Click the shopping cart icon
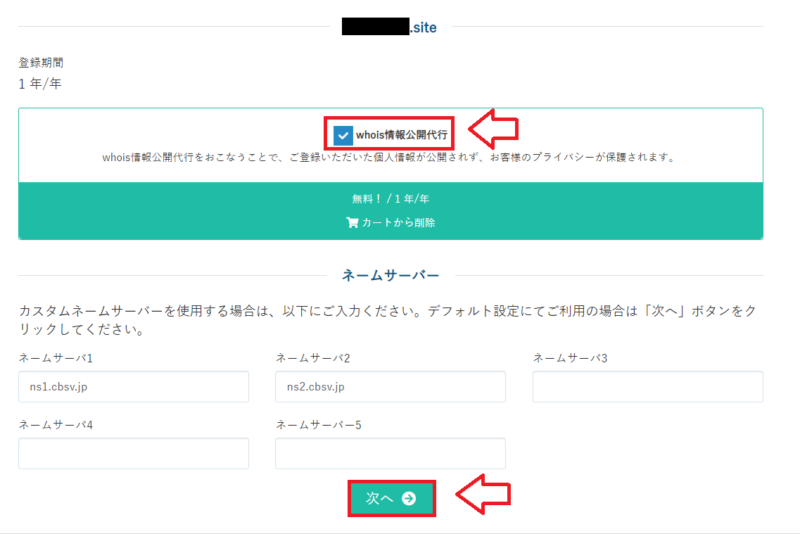 [x=352, y=223]
